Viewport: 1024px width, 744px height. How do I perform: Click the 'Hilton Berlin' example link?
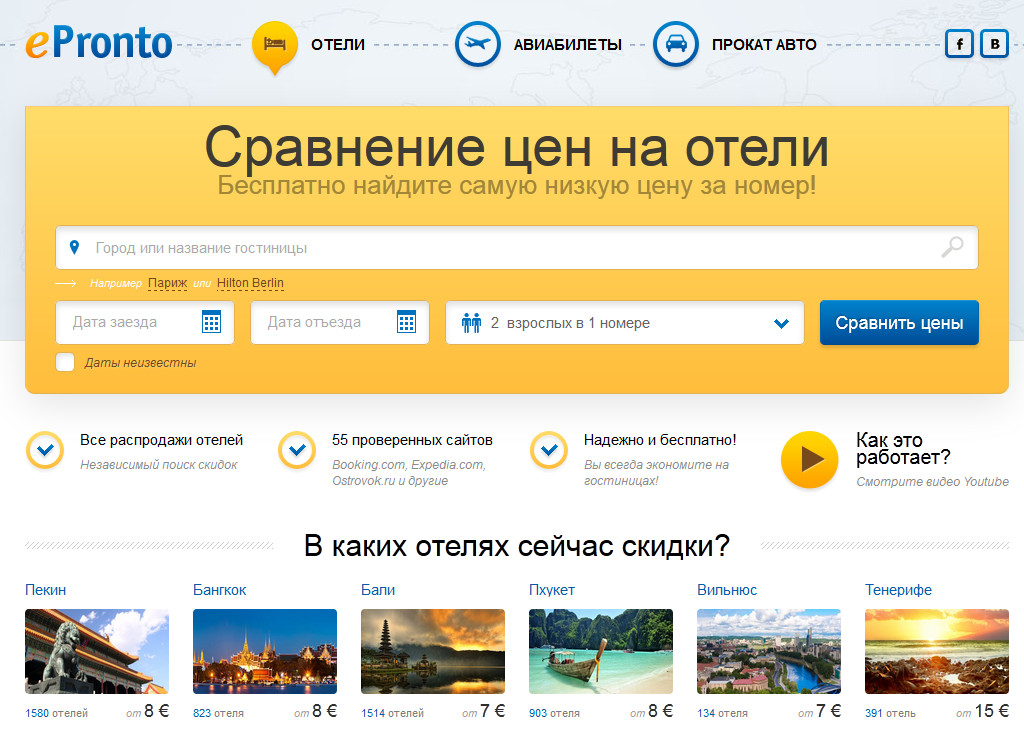pos(250,283)
